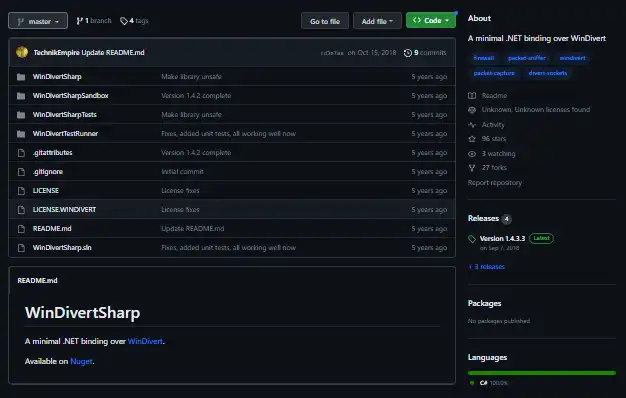Image resolution: width=626 pixels, height=398 pixels.
Task: Select the packet-sniffer topic tag
Action: point(527,58)
